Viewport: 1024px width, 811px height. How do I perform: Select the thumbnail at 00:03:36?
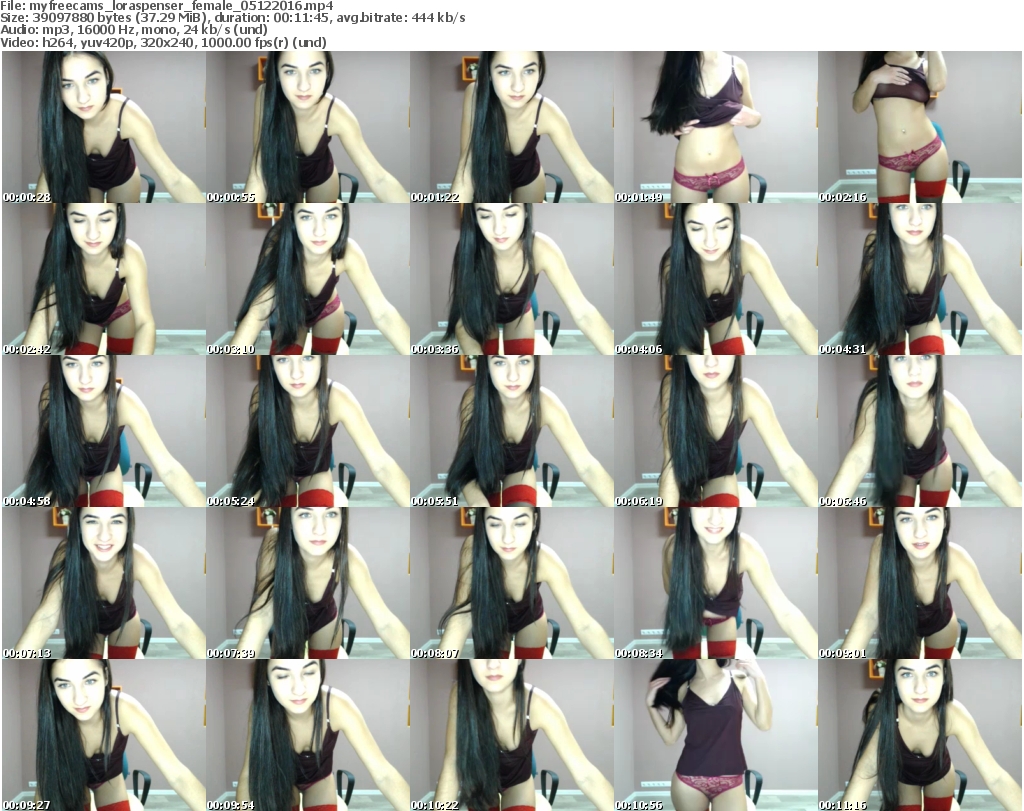click(x=511, y=280)
